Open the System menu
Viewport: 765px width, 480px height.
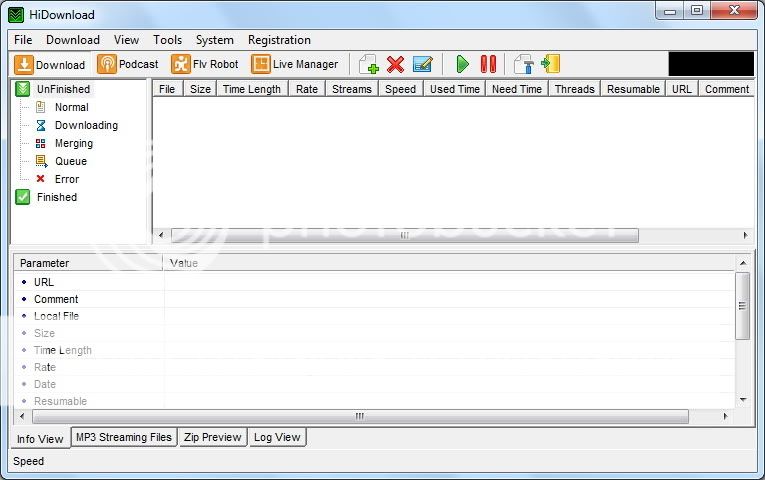pos(215,40)
